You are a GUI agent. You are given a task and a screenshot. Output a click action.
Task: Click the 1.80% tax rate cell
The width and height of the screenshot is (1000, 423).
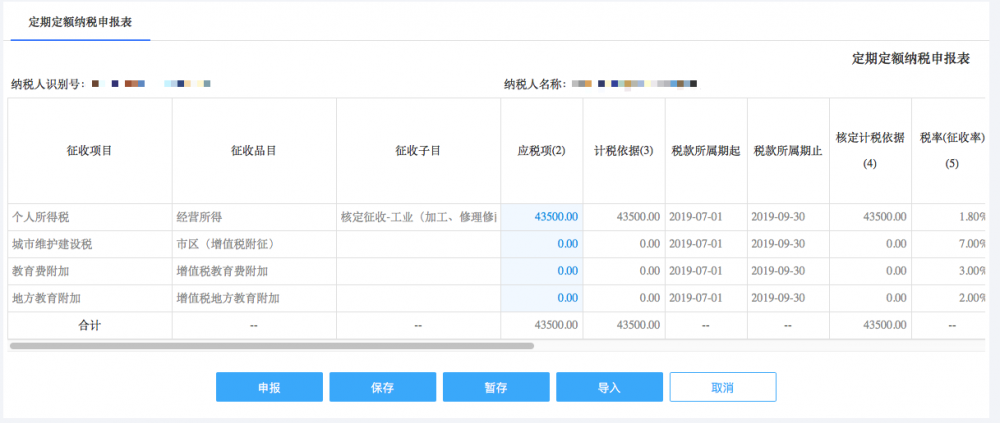pos(950,217)
